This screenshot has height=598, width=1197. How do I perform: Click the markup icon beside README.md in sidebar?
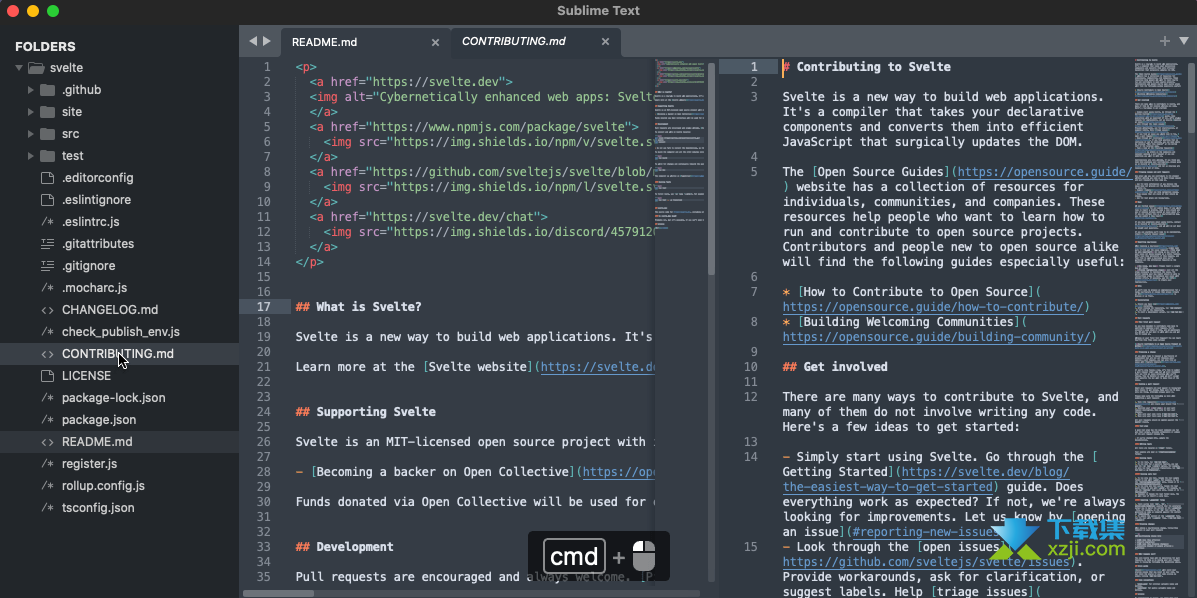pyautogui.click(x=47, y=442)
